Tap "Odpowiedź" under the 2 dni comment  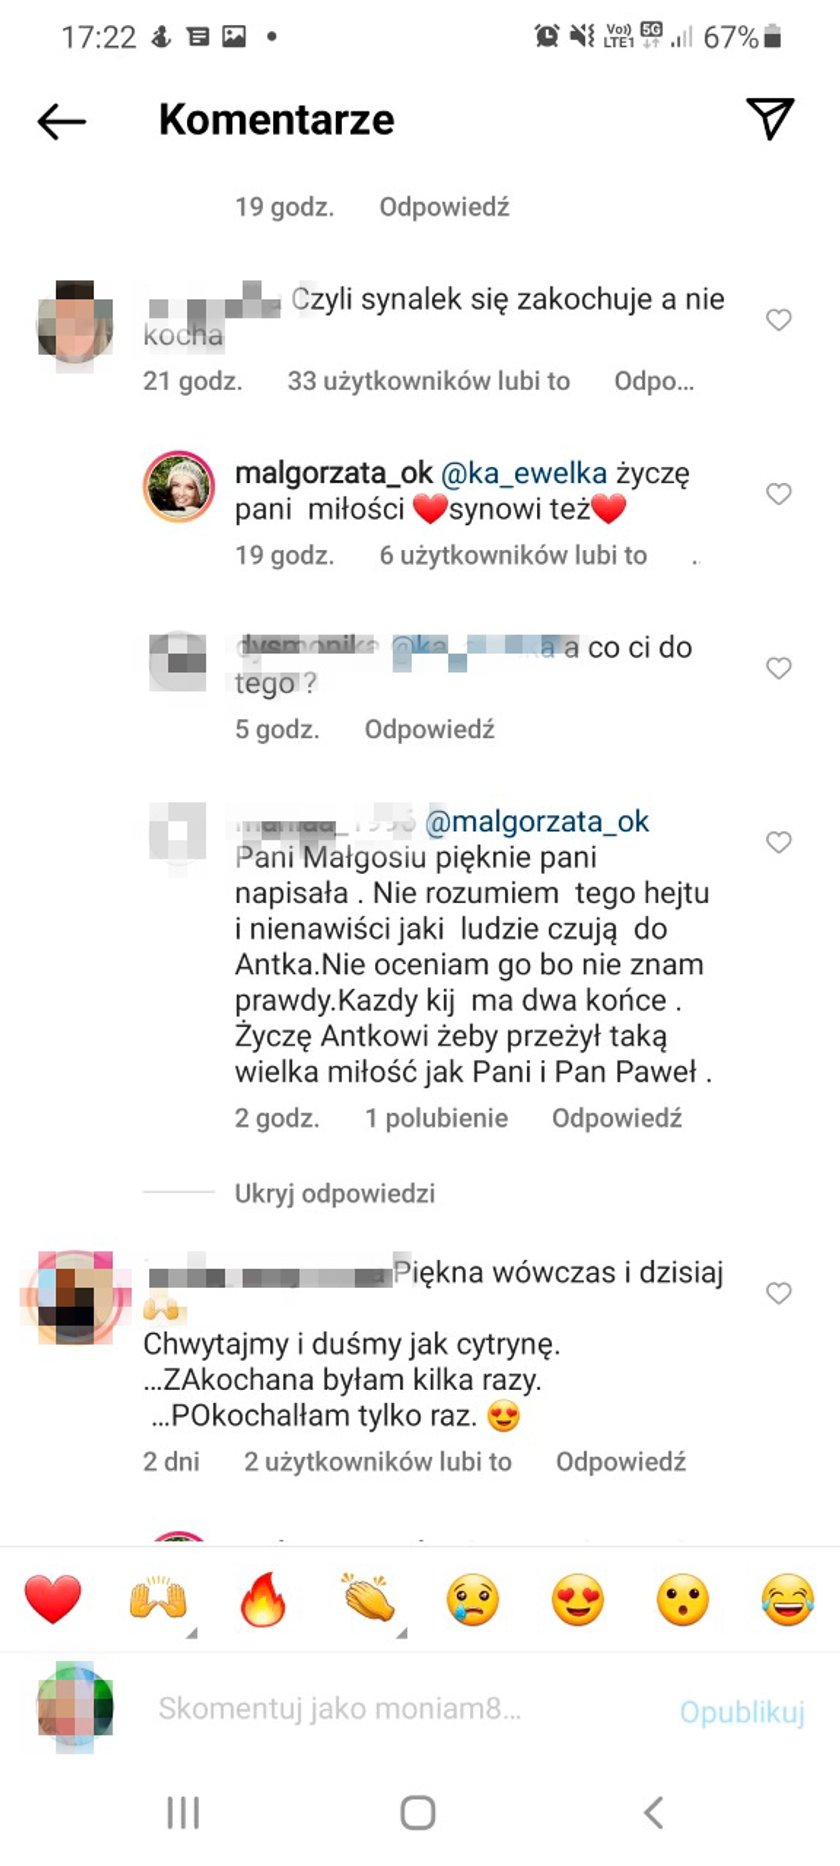click(621, 1462)
